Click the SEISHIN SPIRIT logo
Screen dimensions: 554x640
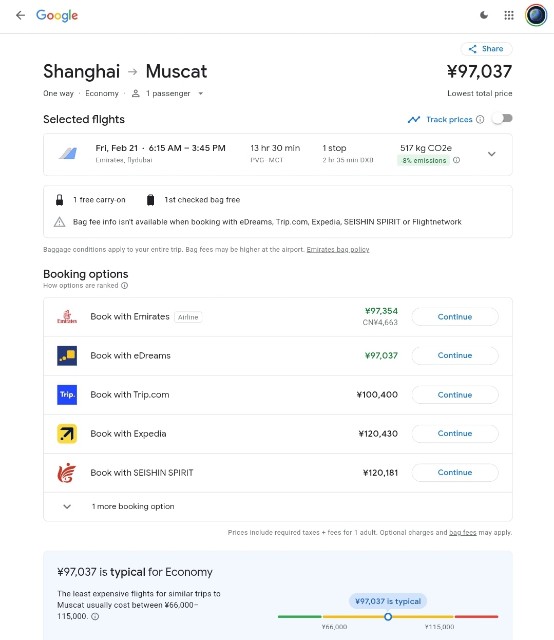tap(67, 473)
